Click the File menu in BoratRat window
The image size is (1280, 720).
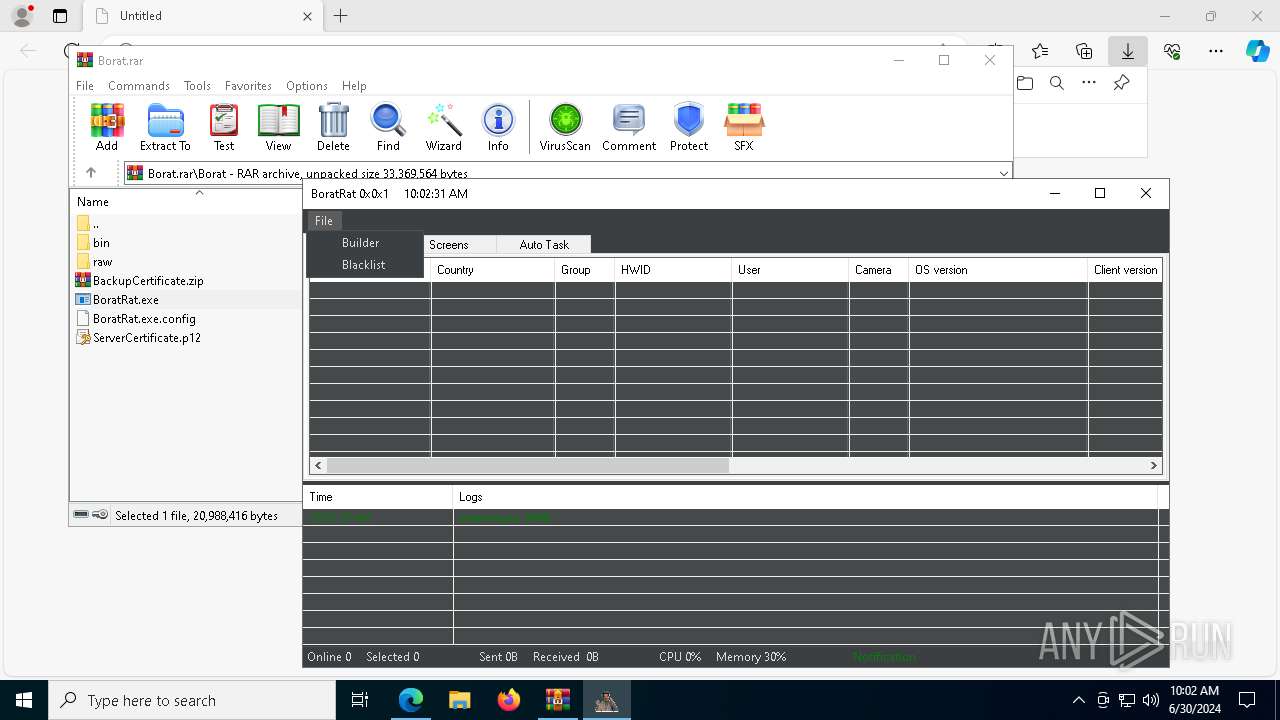pyautogui.click(x=324, y=221)
